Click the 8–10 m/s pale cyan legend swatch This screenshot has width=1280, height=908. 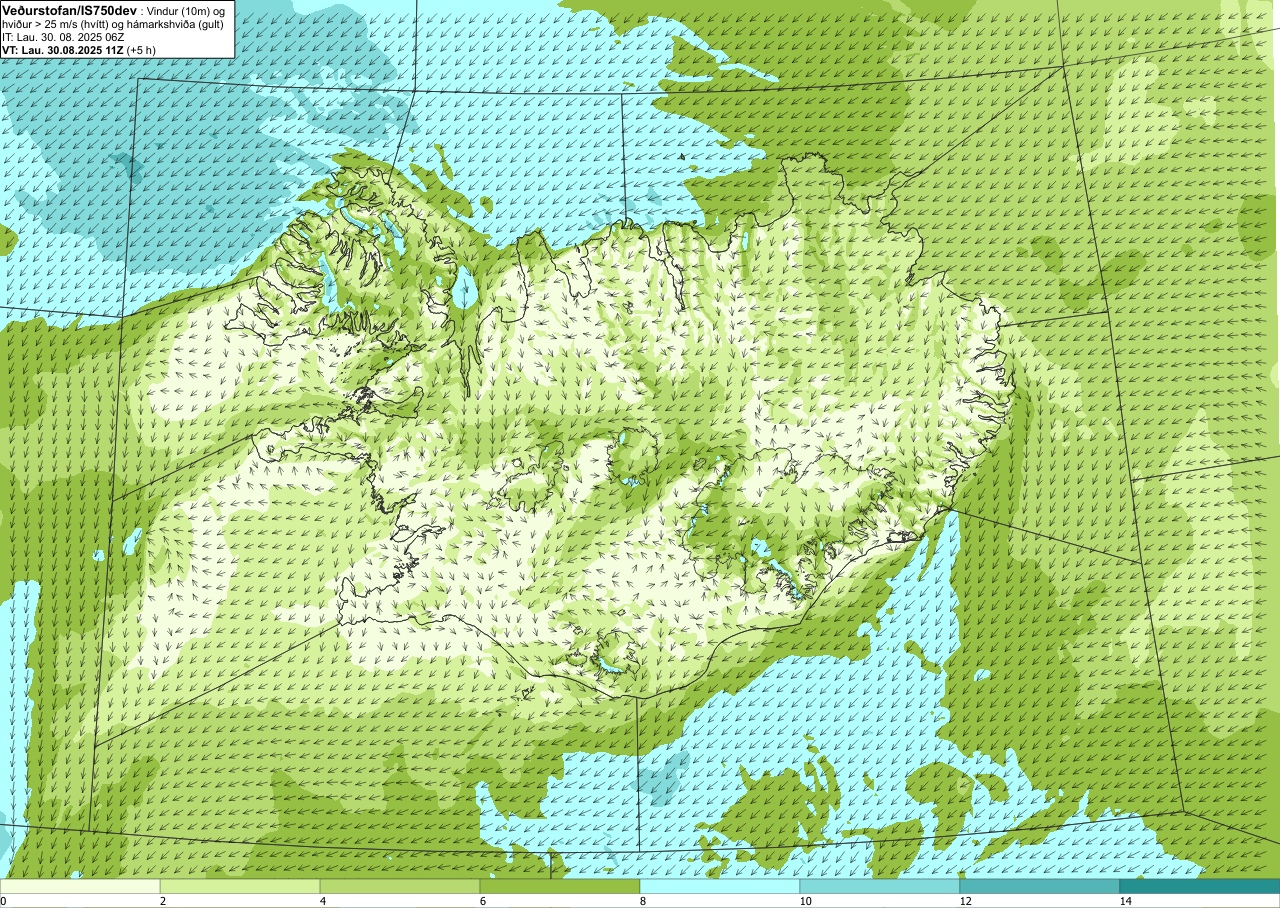(720, 886)
